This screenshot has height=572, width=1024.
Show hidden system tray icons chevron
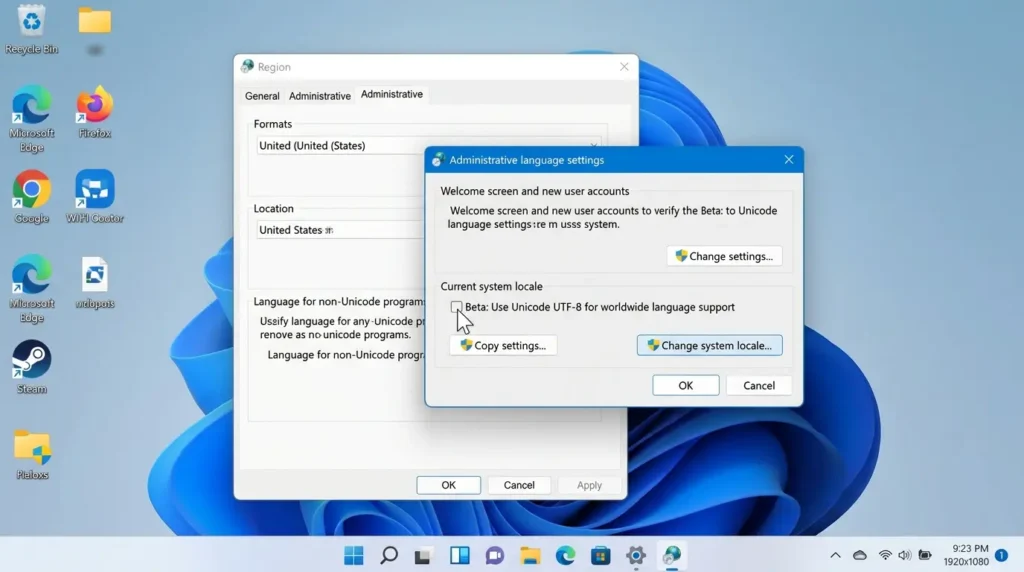point(835,555)
